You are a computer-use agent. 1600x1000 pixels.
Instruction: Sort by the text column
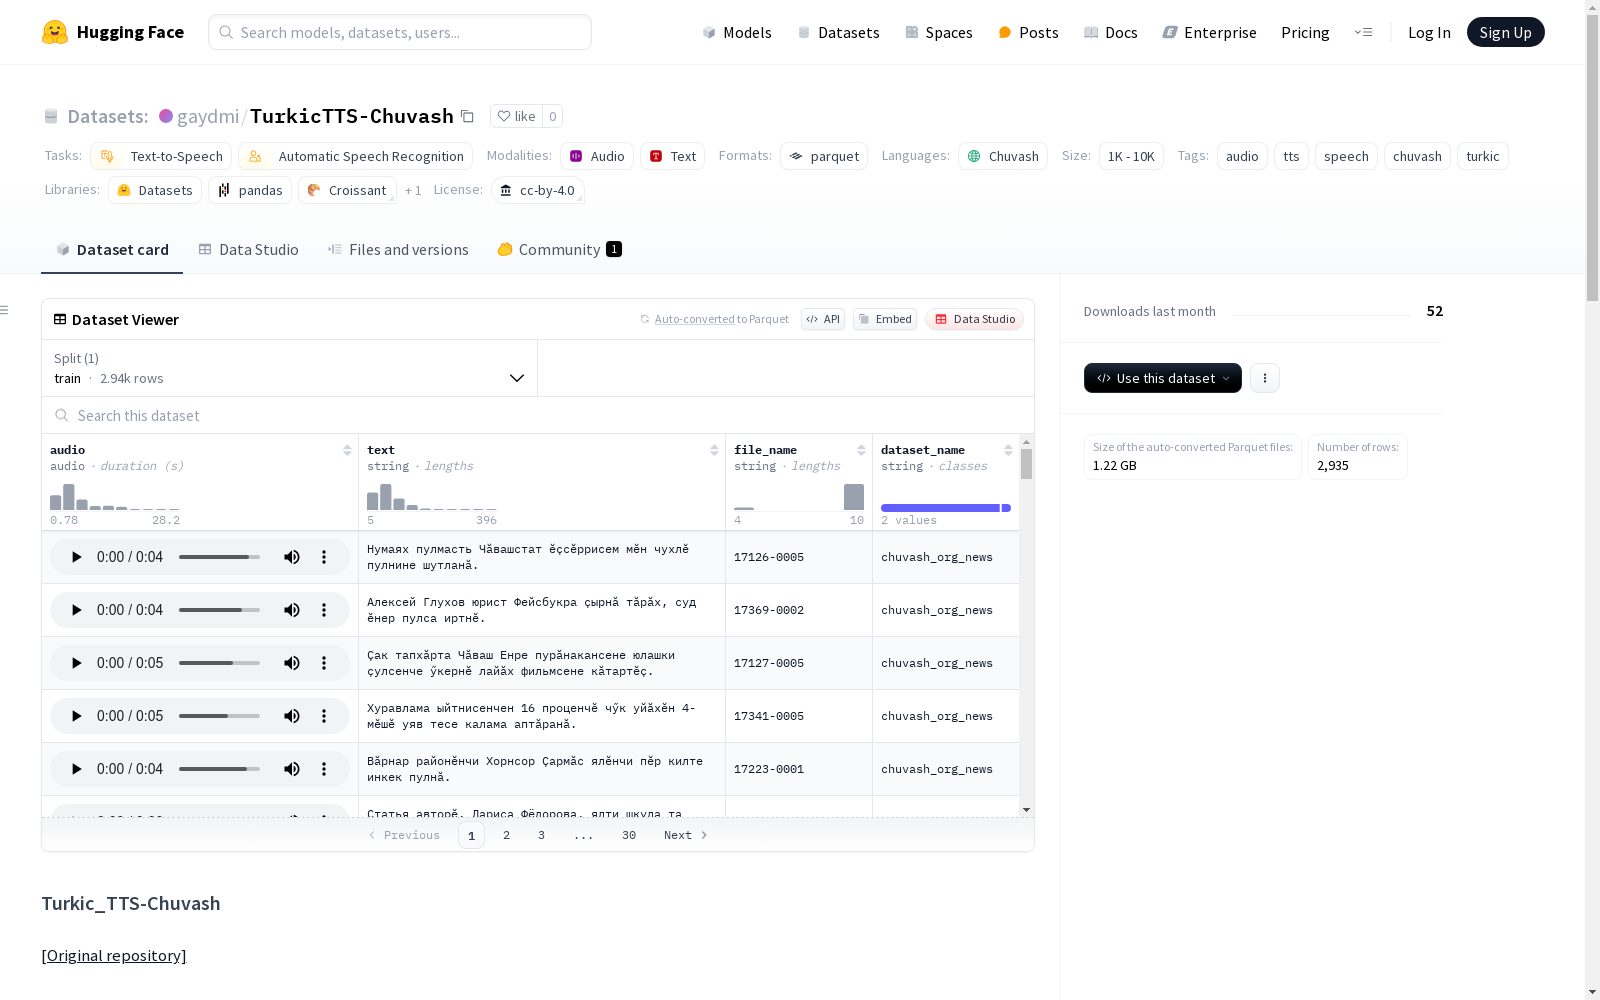tap(714, 450)
